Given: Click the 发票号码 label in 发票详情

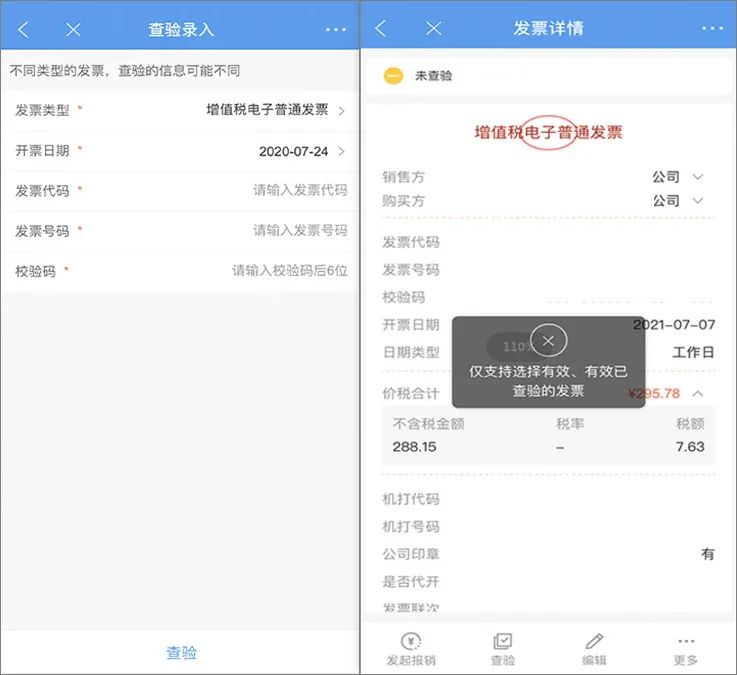Looking at the screenshot, I should click(x=411, y=270).
